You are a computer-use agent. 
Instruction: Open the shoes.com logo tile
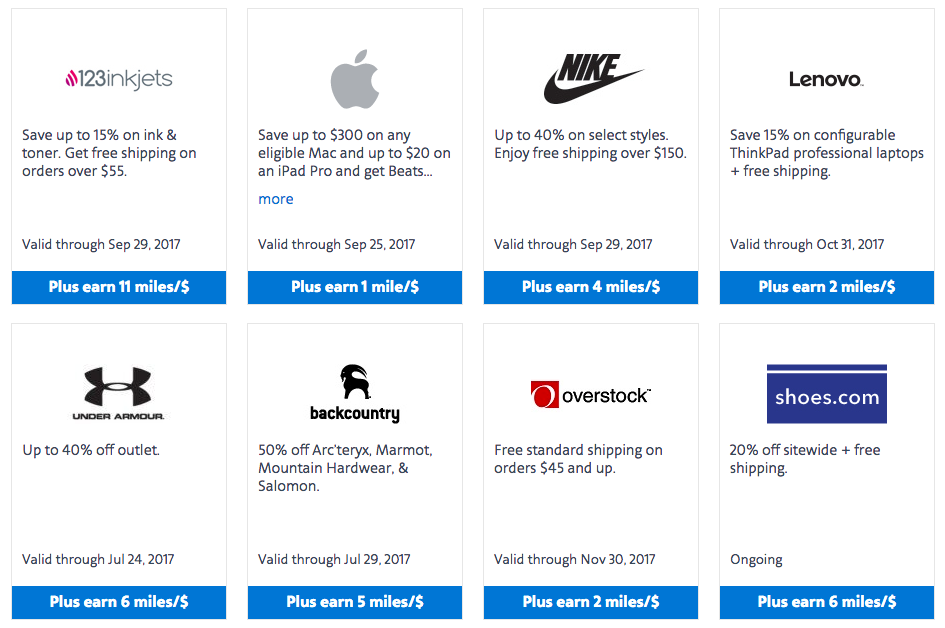(826, 394)
